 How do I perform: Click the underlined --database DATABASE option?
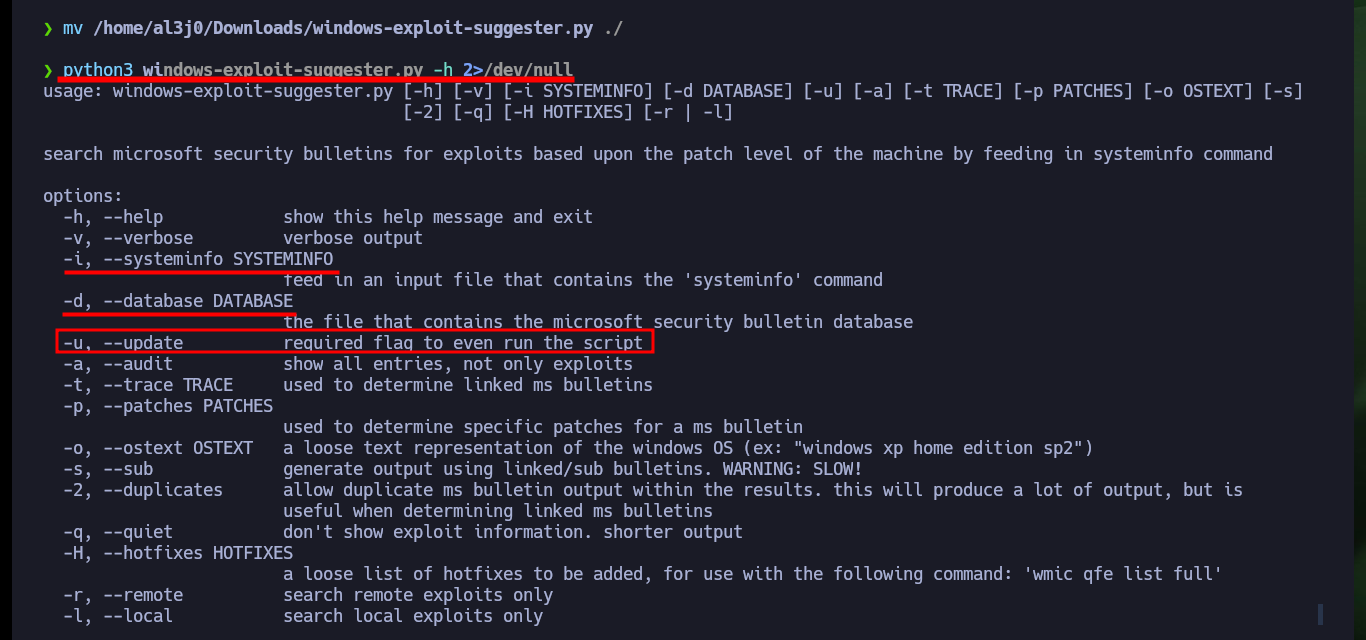tap(178, 301)
